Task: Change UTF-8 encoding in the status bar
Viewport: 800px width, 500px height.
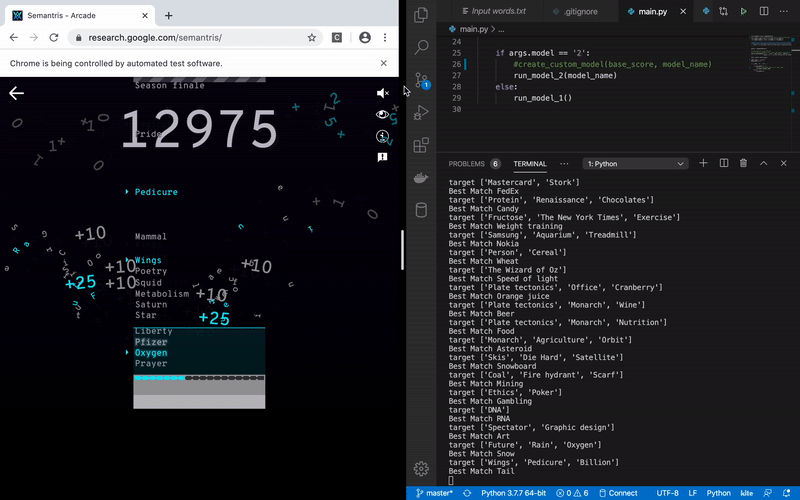Action: pyautogui.click(x=667, y=493)
